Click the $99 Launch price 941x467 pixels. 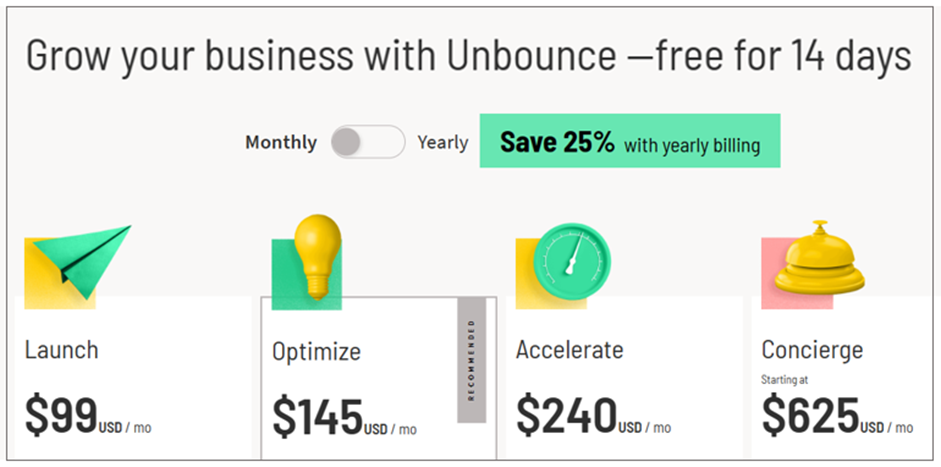61,415
